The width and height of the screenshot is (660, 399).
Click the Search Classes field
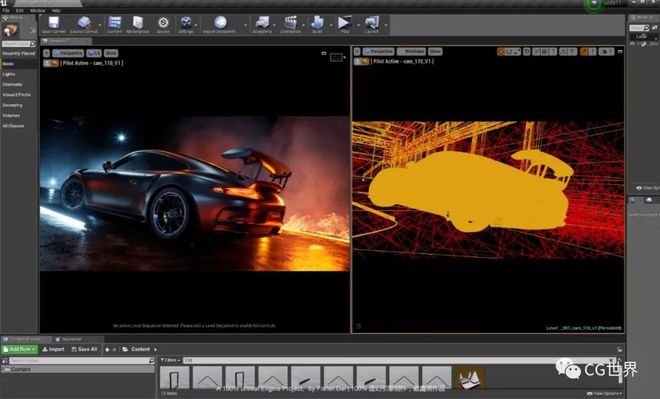(x=19, y=44)
